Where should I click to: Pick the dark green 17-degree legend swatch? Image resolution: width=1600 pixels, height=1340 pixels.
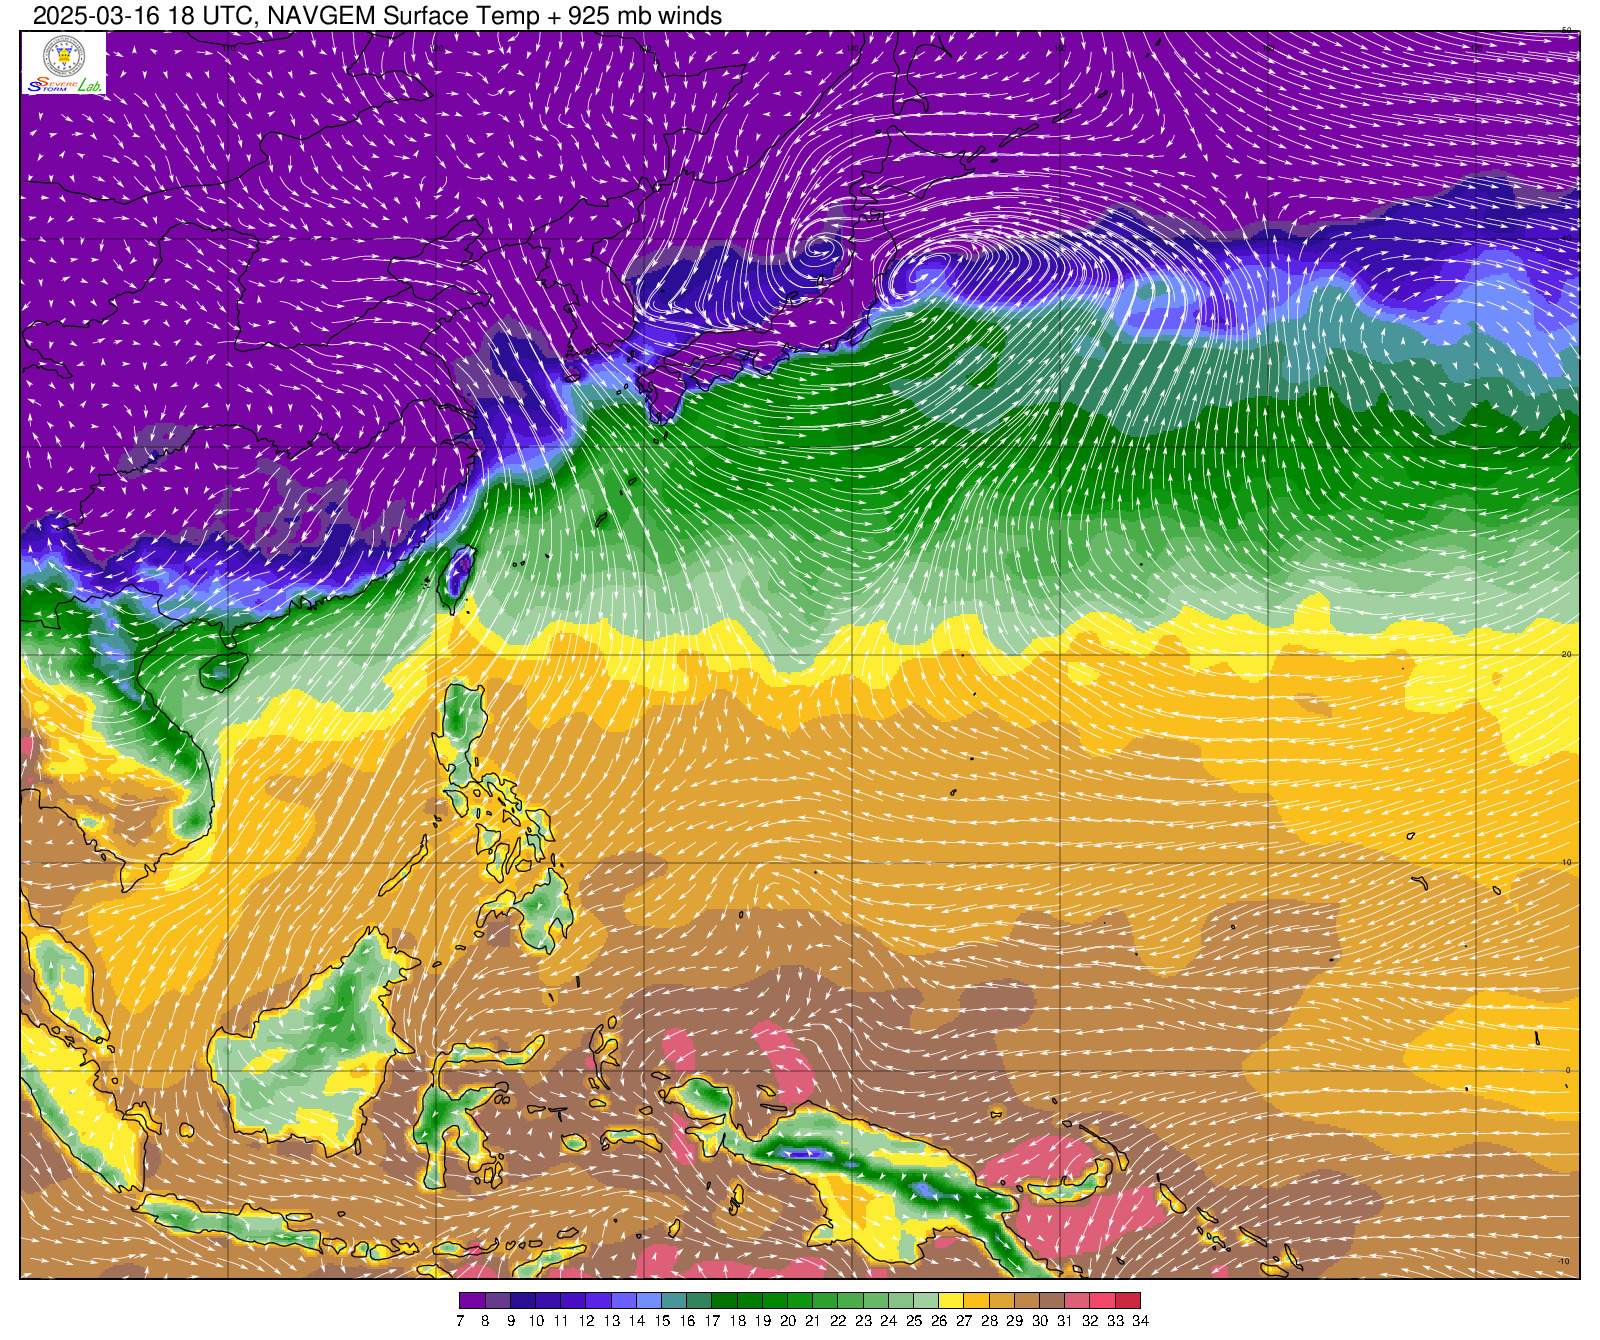tap(724, 1300)
